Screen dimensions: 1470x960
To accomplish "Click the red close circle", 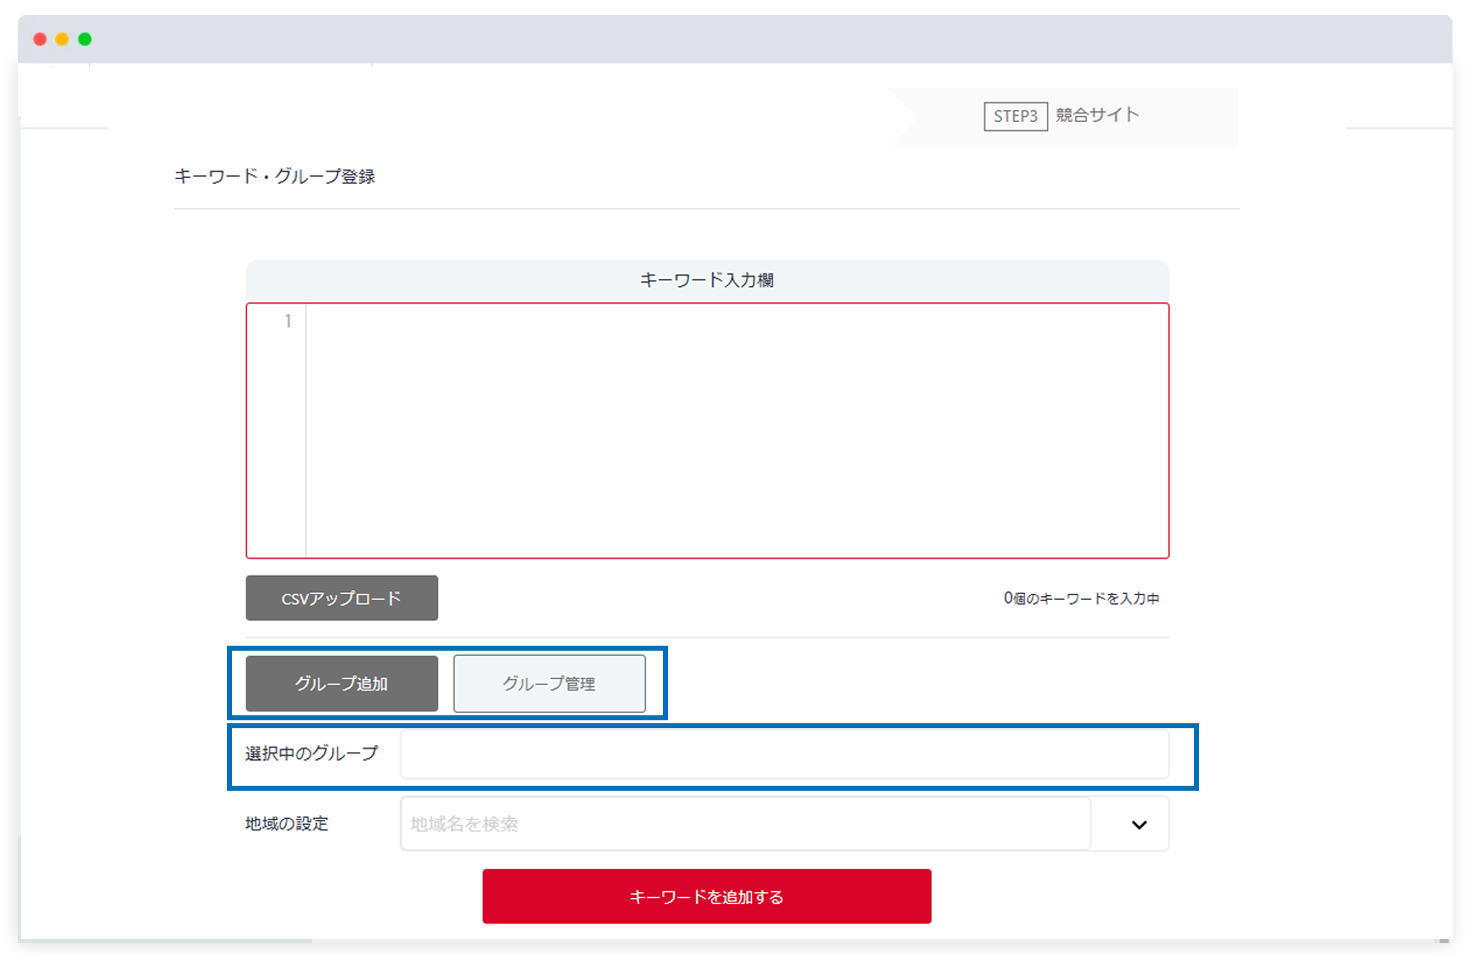I will (x=39, y=38).
